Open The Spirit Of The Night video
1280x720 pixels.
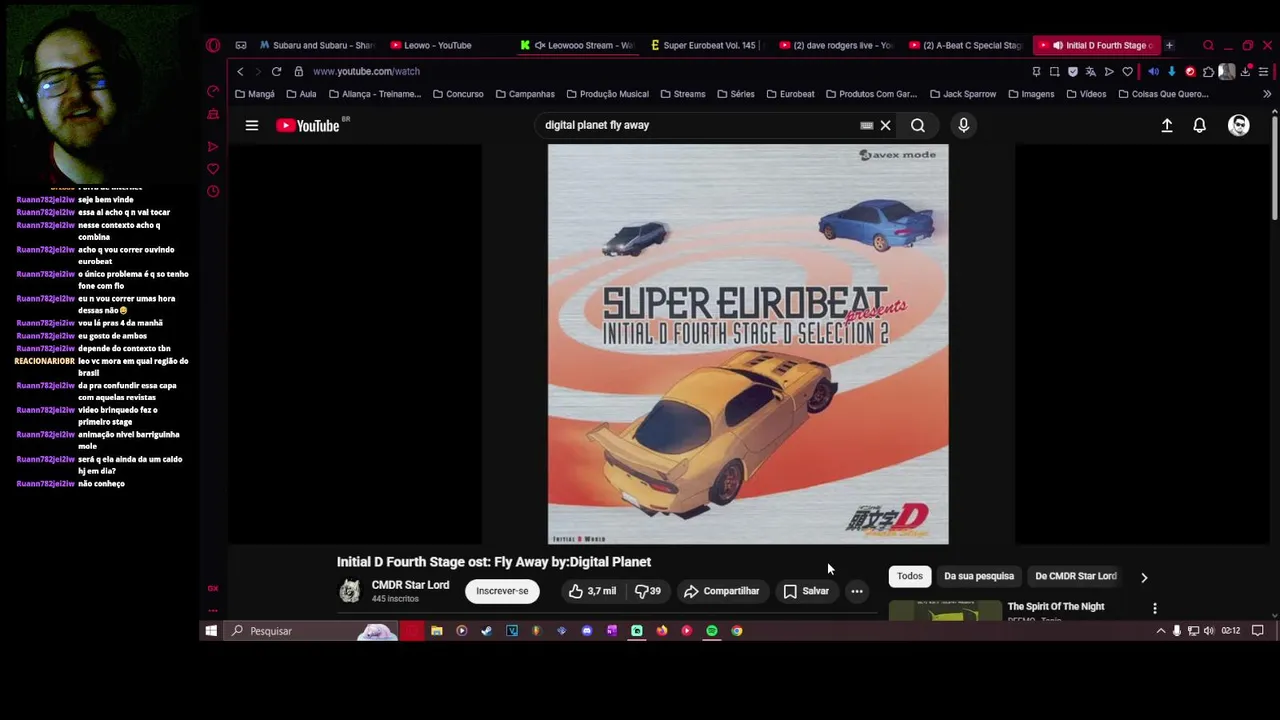coord(1056,607)
